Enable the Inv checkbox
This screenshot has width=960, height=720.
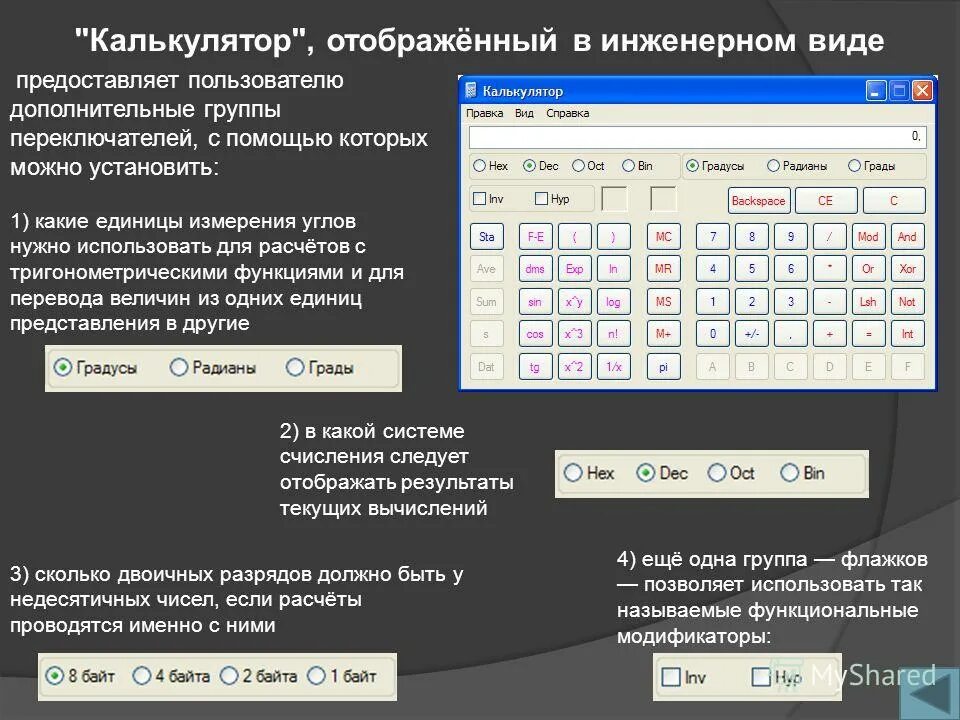(477, 199)
